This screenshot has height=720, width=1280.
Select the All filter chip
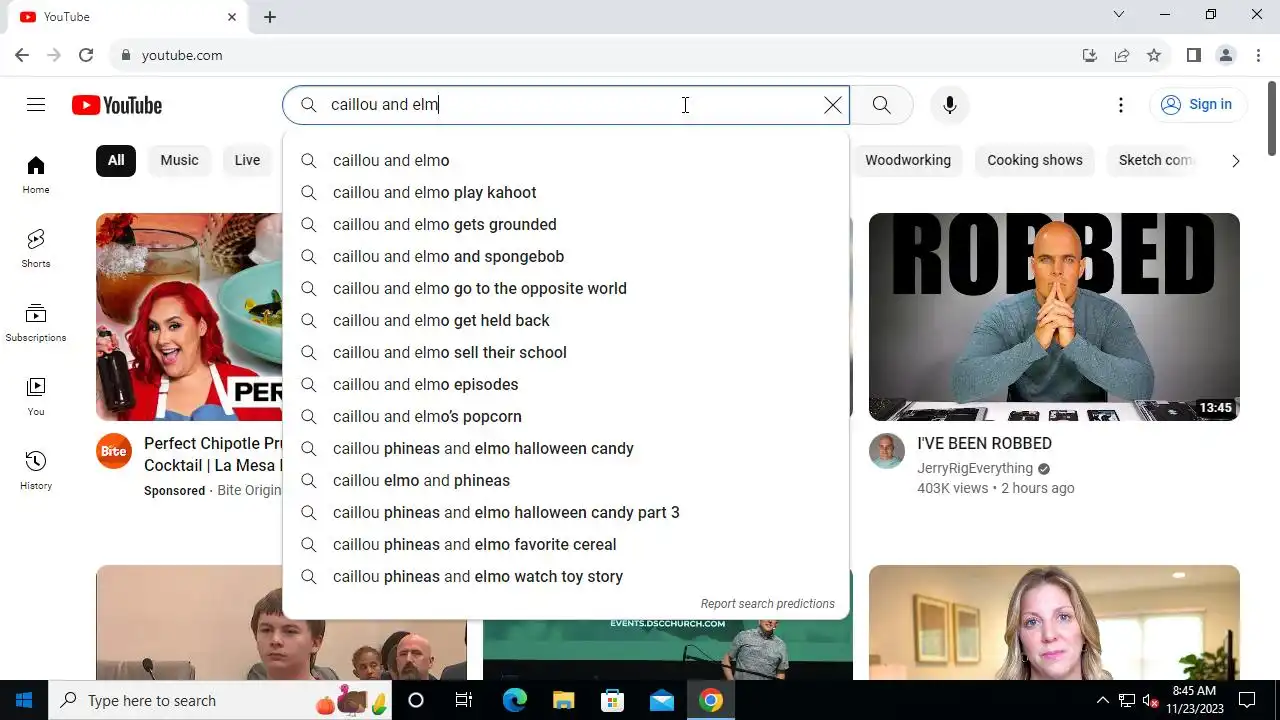(x=116, y=160)
